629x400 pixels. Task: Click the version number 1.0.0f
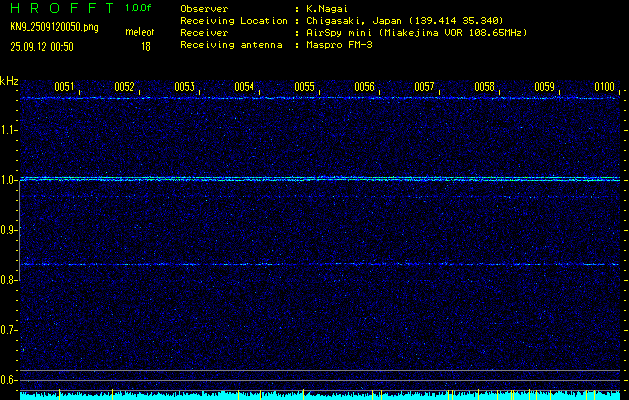[138, 8]
